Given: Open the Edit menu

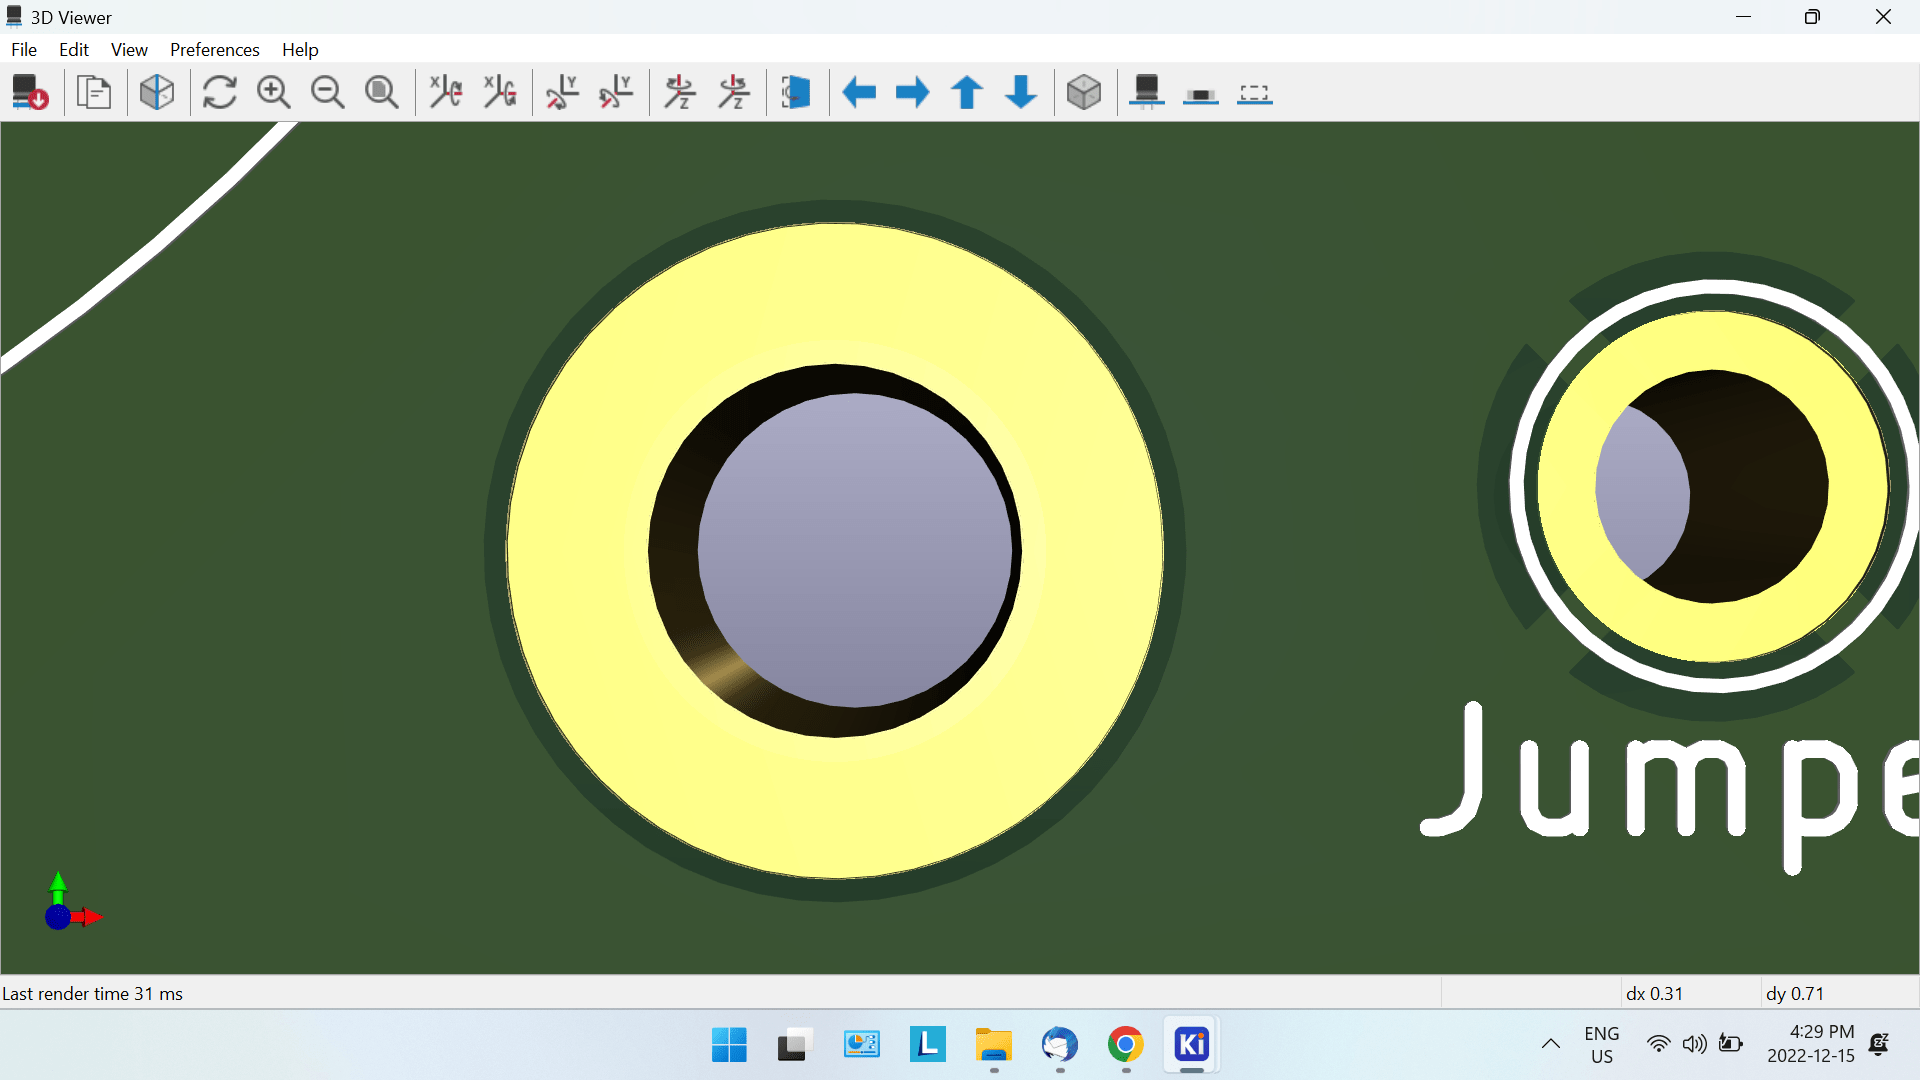Looking at the screenshot, I should point(74,49).
